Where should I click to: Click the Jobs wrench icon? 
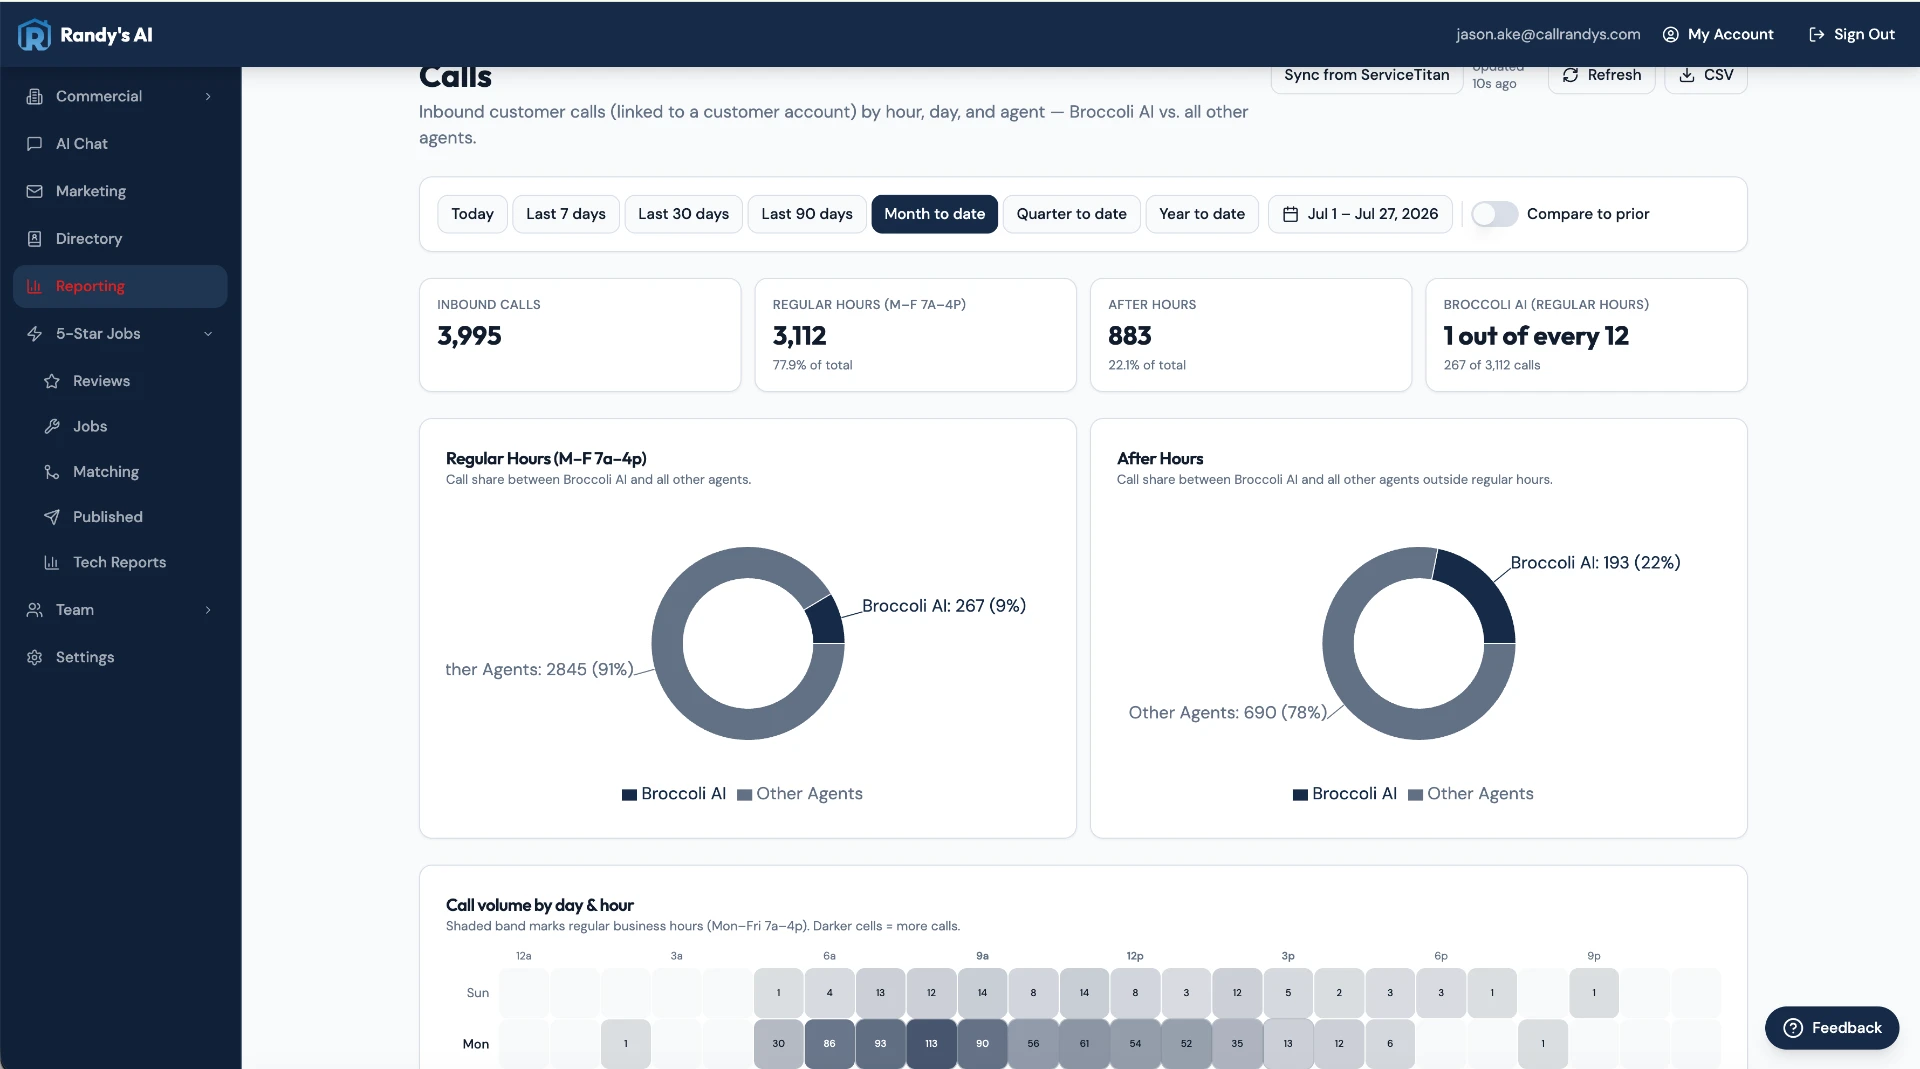pyautogui.click(x=52, y=426)
